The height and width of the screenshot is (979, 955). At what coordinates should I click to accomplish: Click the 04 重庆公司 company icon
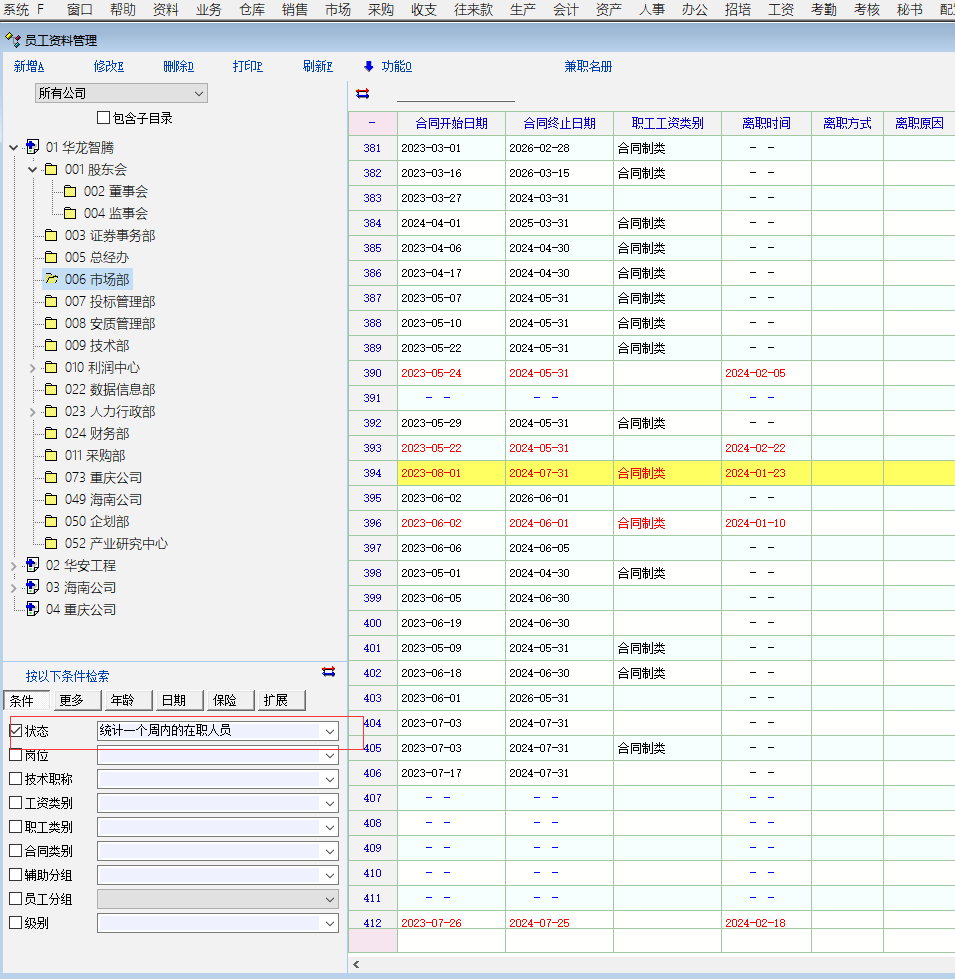(x=32, y=609)
